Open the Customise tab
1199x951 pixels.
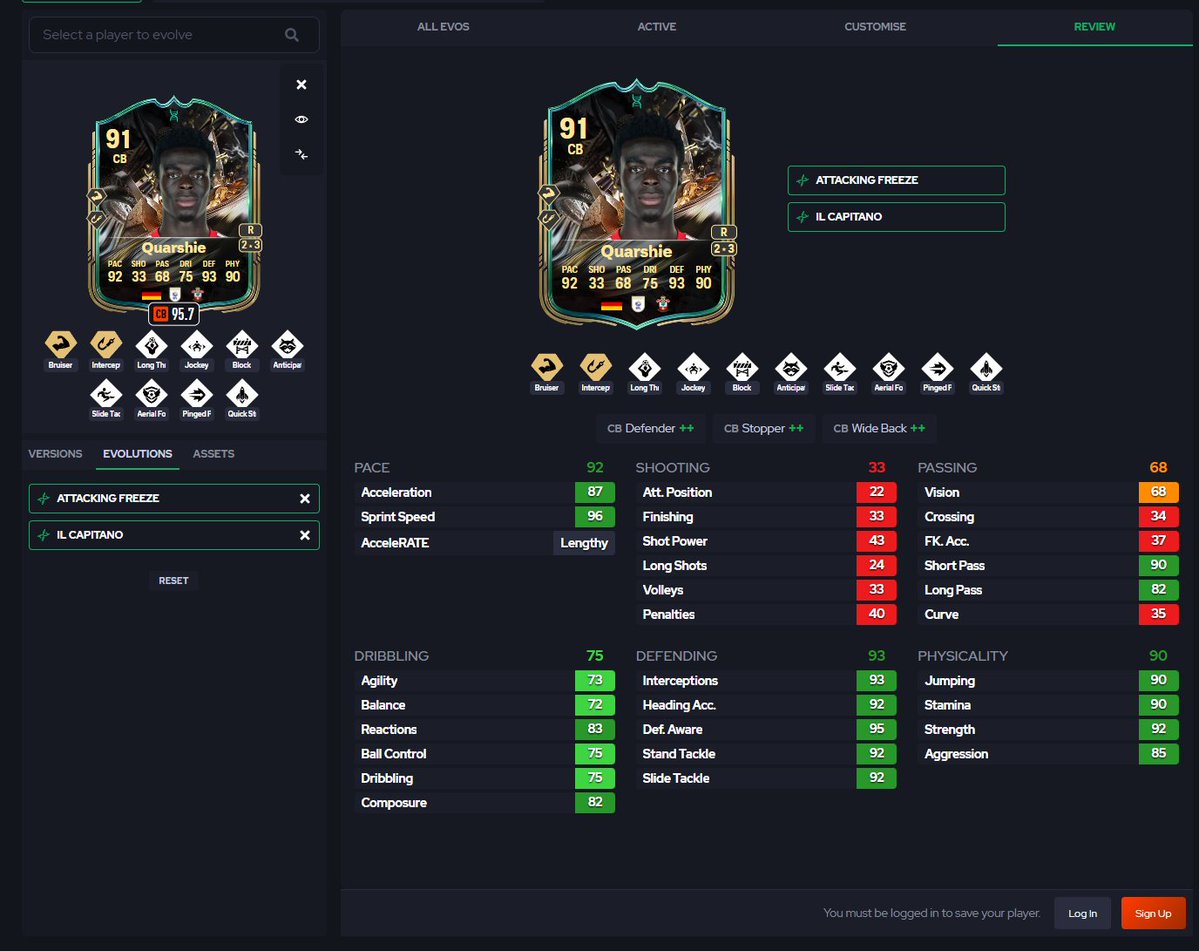point(875,27)
